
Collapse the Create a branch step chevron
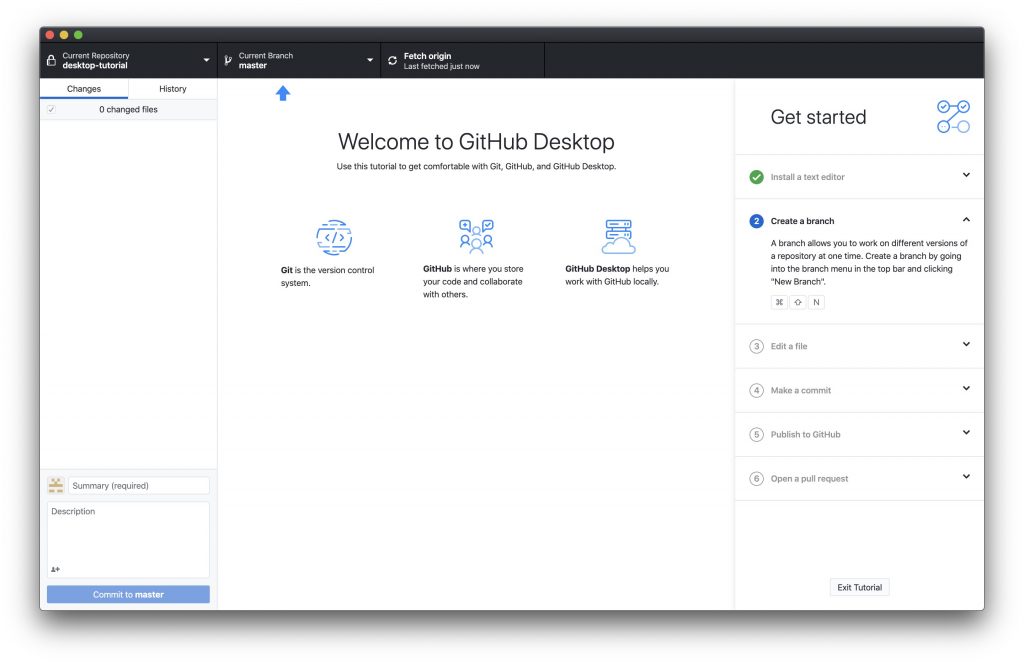[x=966, y=219]
